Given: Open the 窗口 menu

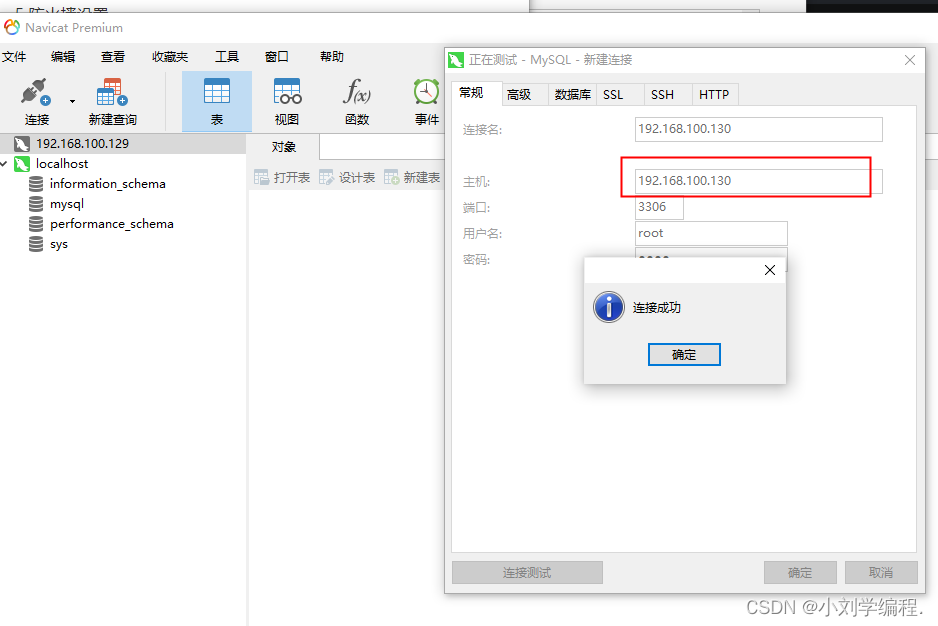Looking at the screenshot, I should pyautogui.click(x=276, y=56).
